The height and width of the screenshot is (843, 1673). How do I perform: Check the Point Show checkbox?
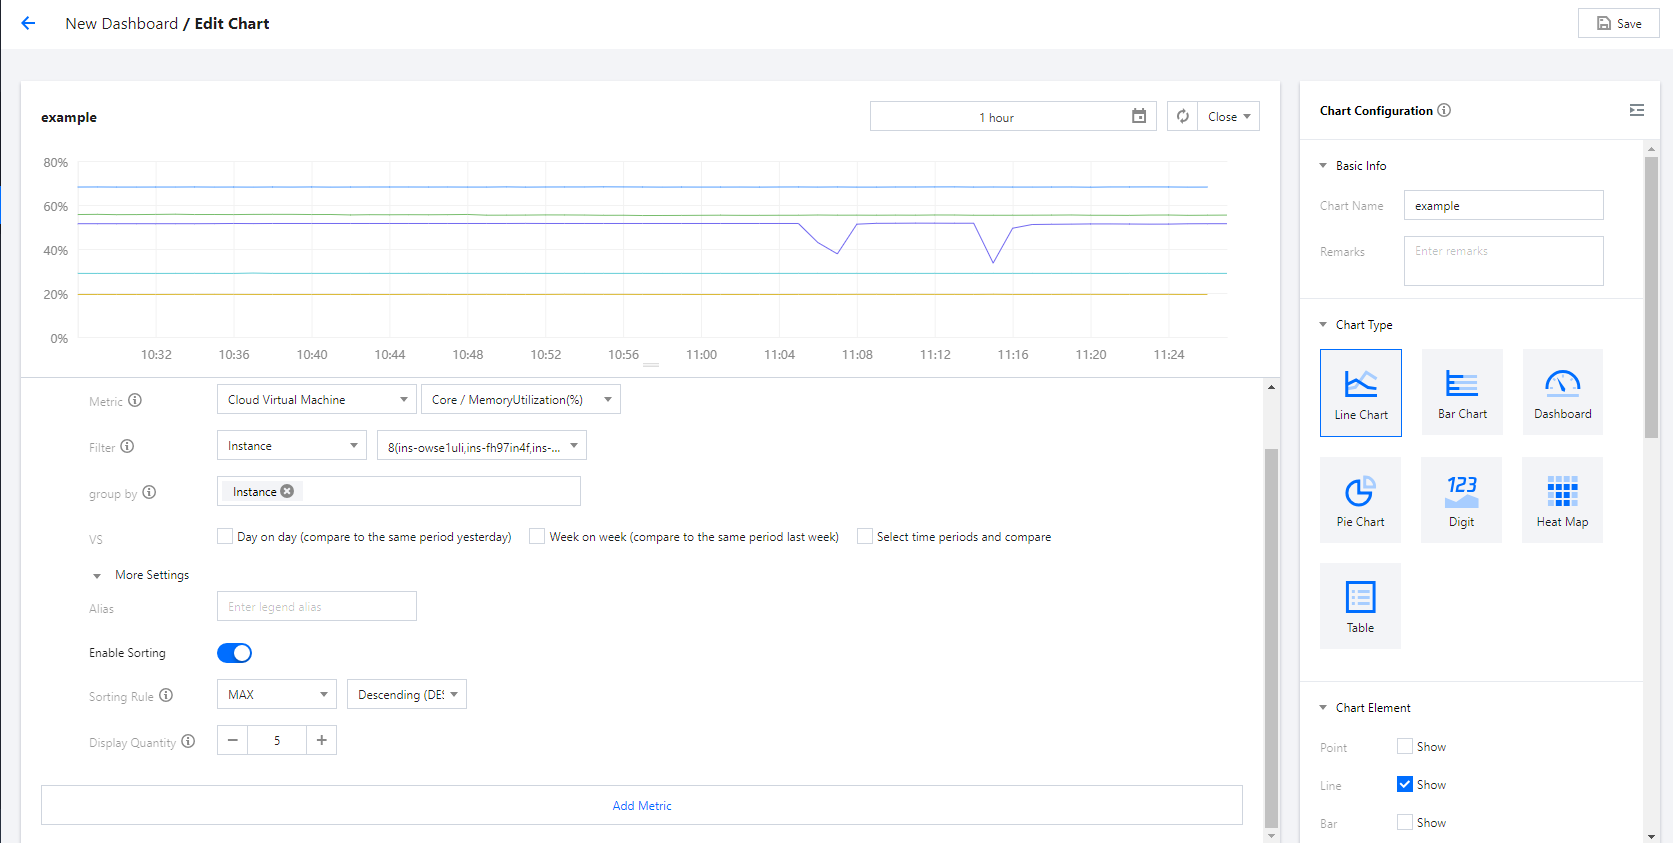click(x=1405, y=746)
